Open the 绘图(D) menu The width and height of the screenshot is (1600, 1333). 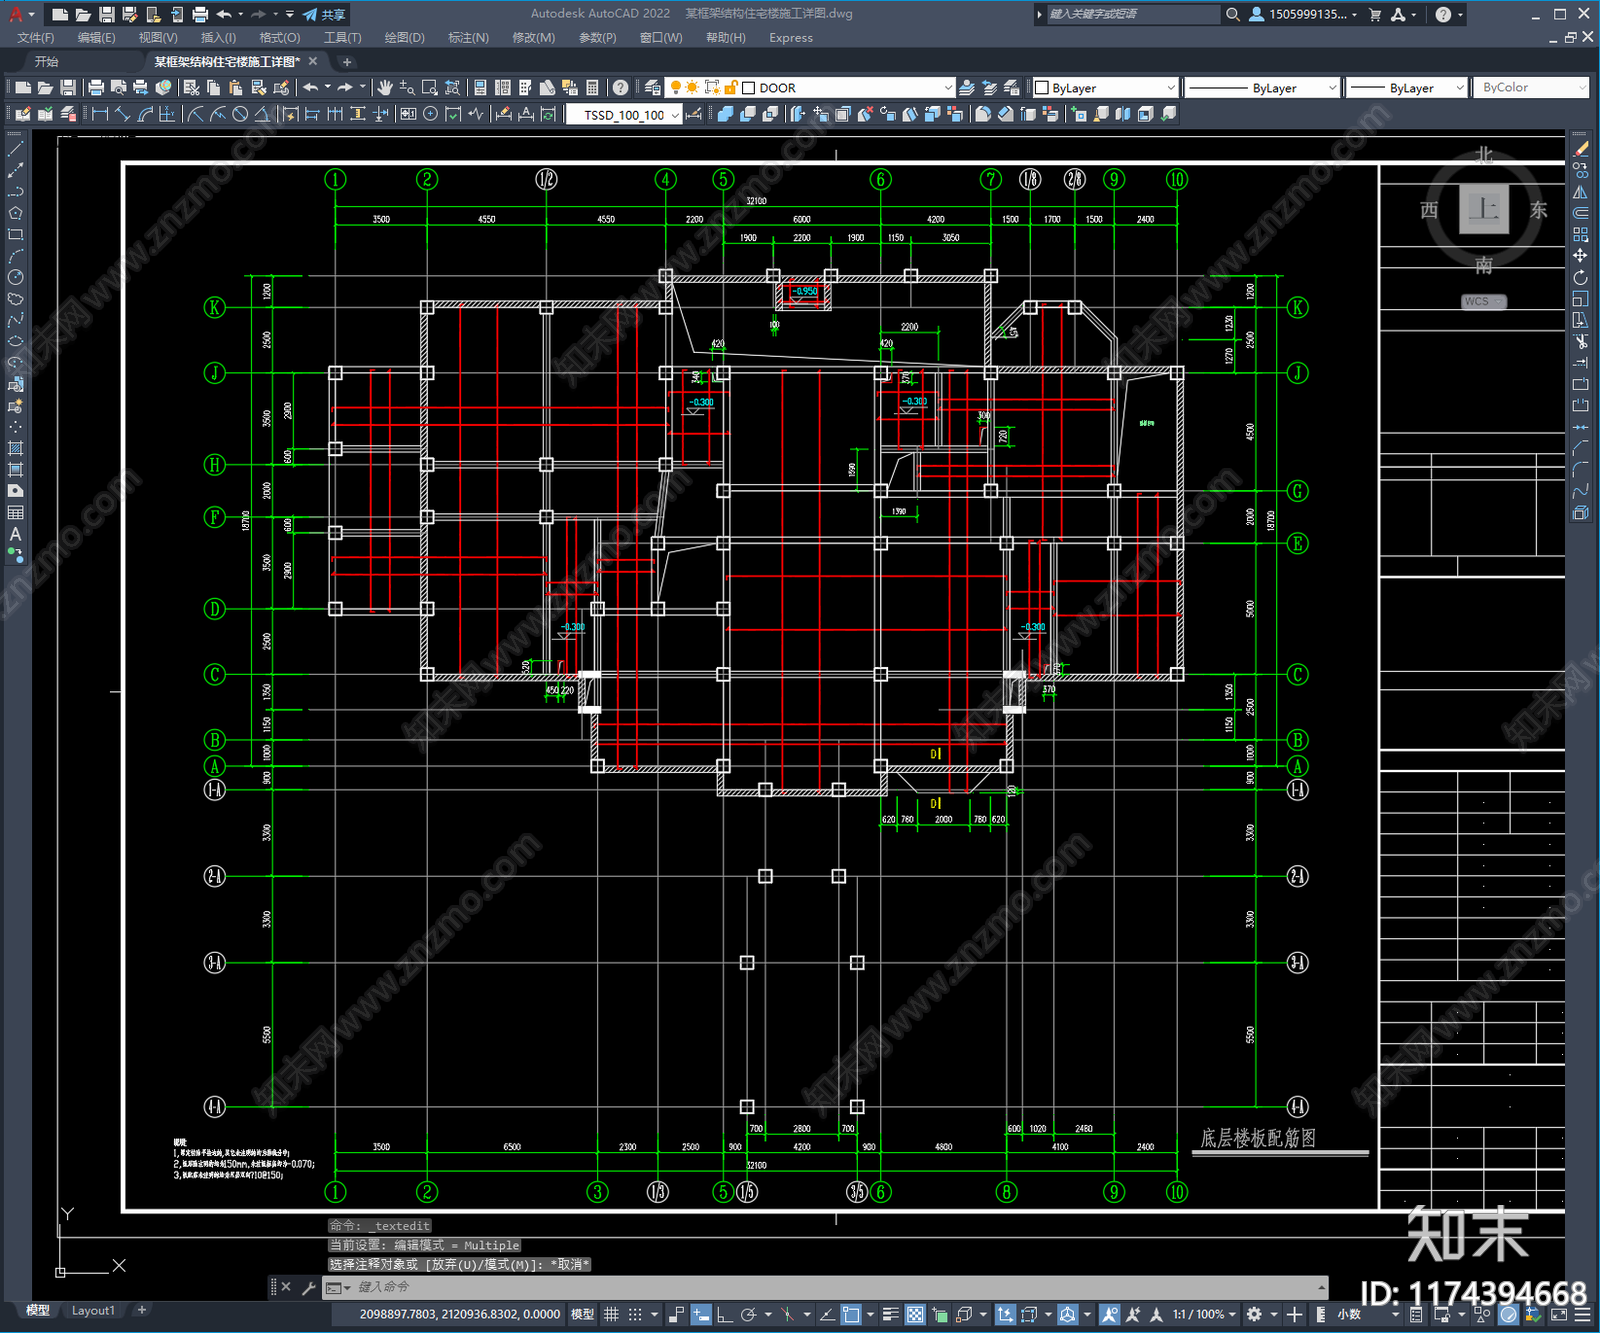(x=404, y=38)
